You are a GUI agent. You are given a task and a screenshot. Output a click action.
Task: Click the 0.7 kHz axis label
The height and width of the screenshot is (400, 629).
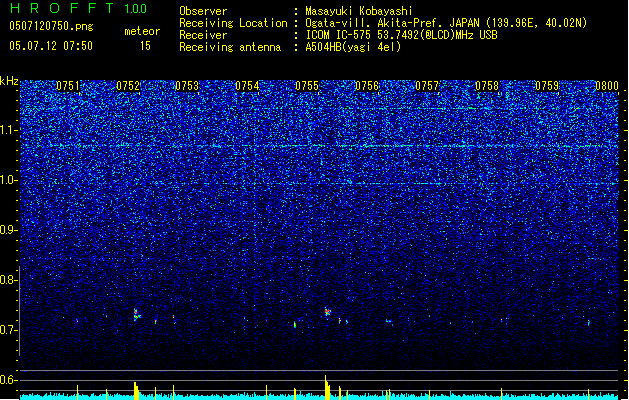pyautogui.click(x=8, y=330)
